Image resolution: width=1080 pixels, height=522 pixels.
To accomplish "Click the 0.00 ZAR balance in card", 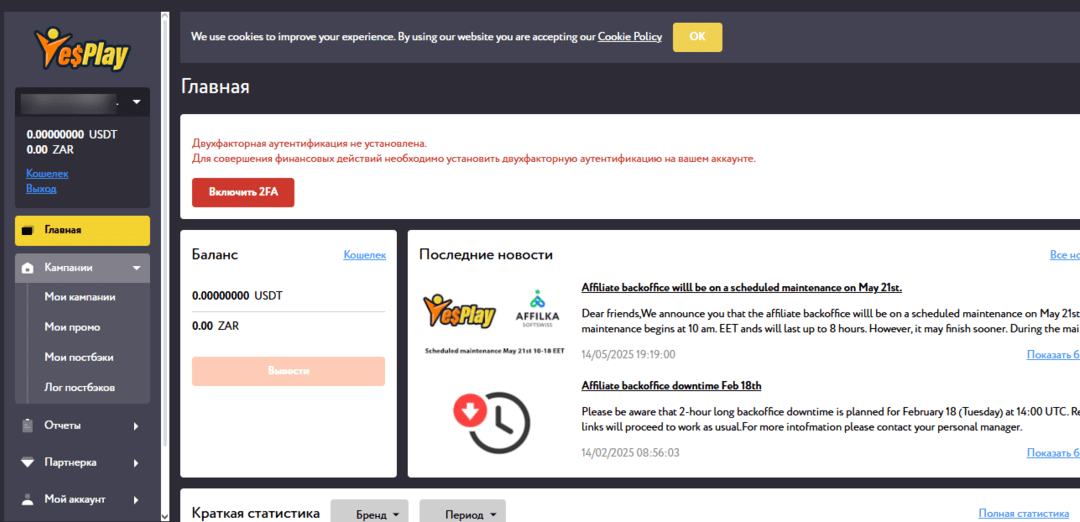I will (215, 326).
